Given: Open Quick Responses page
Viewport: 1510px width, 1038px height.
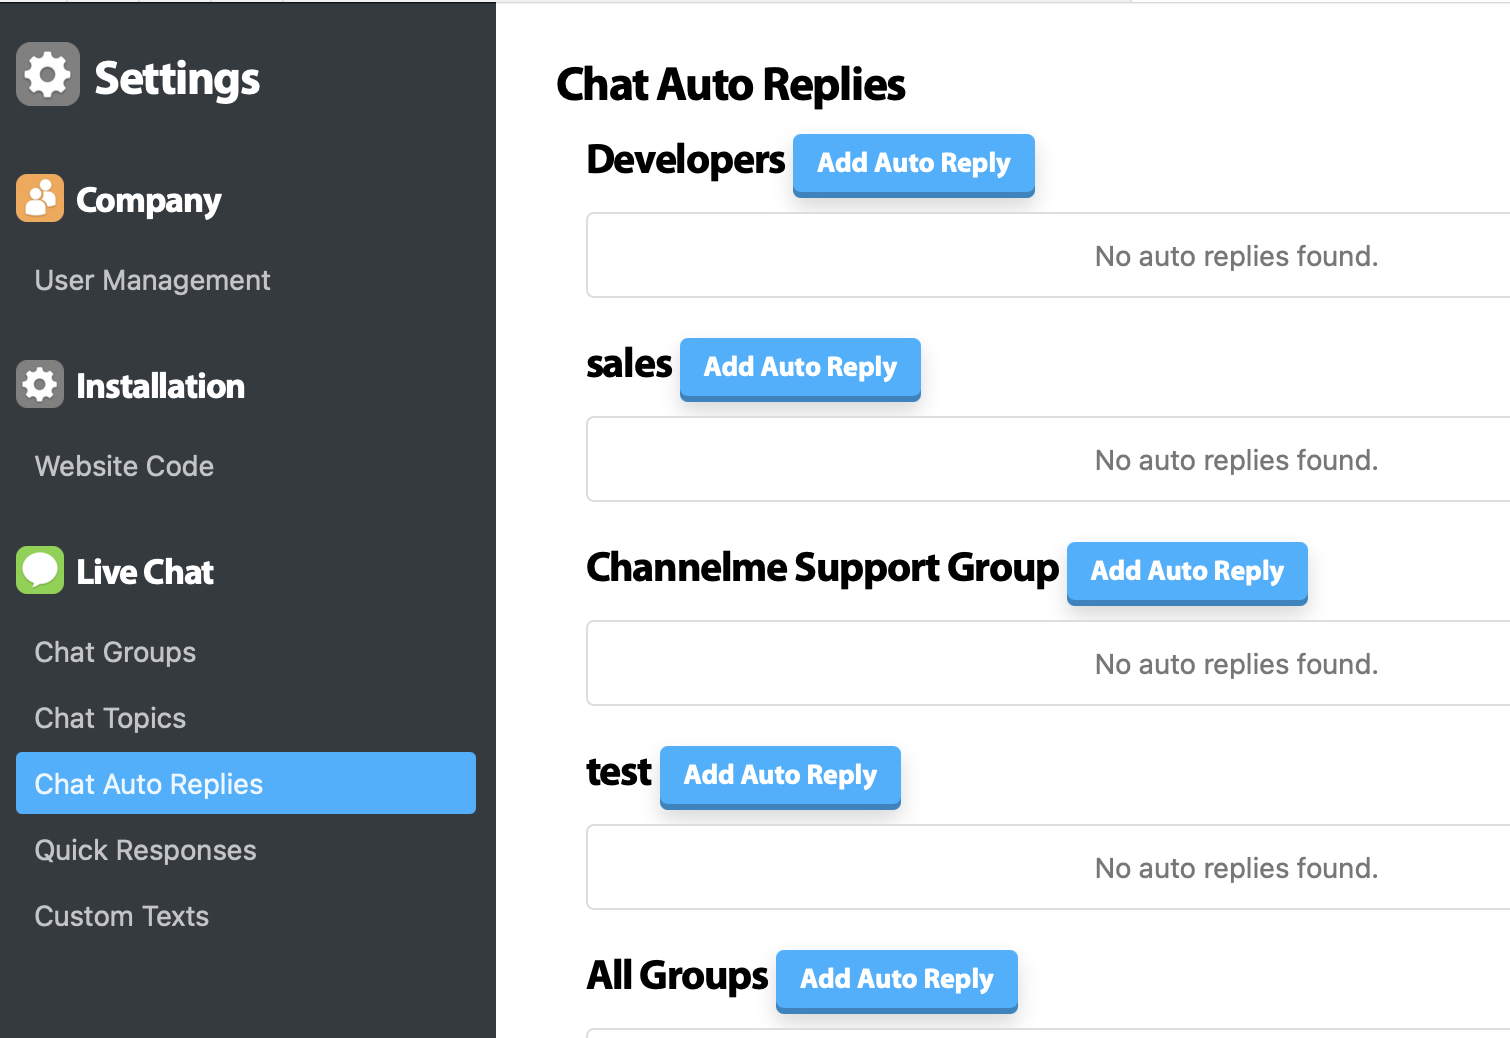Looking at the screenshot, I should click(145, 850).
